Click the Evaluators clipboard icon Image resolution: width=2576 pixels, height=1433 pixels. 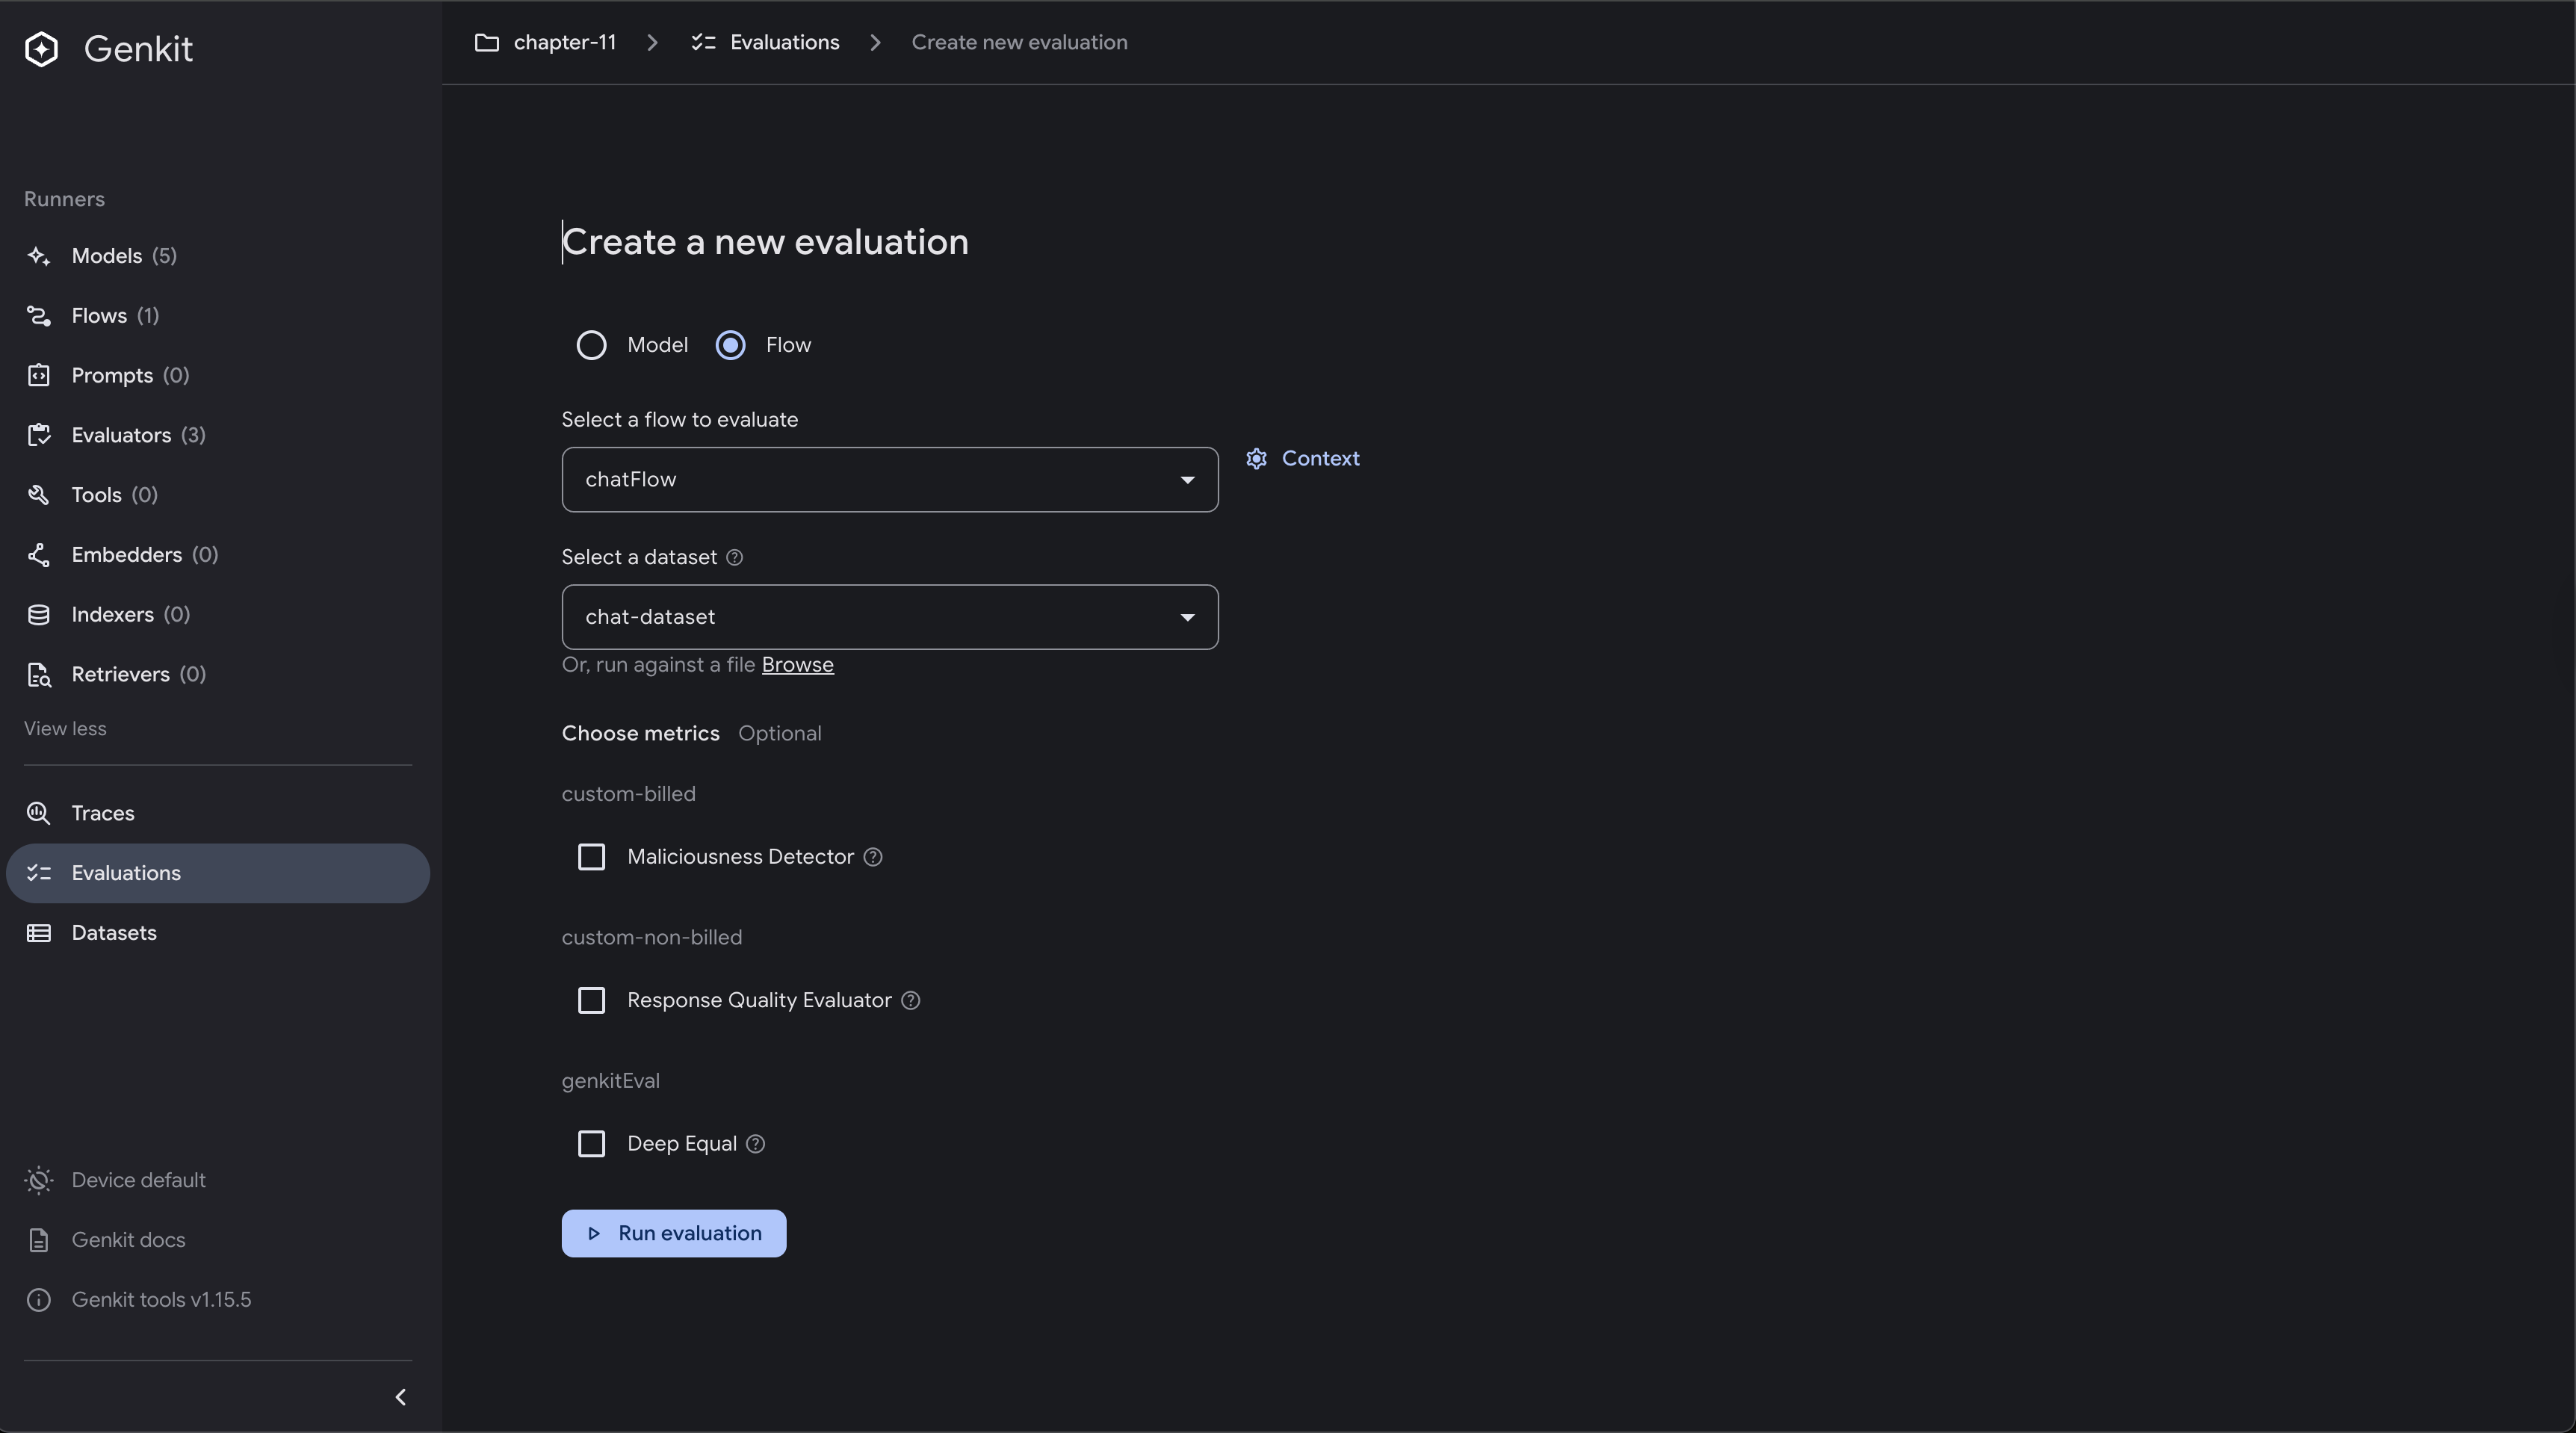click(39, 435)
